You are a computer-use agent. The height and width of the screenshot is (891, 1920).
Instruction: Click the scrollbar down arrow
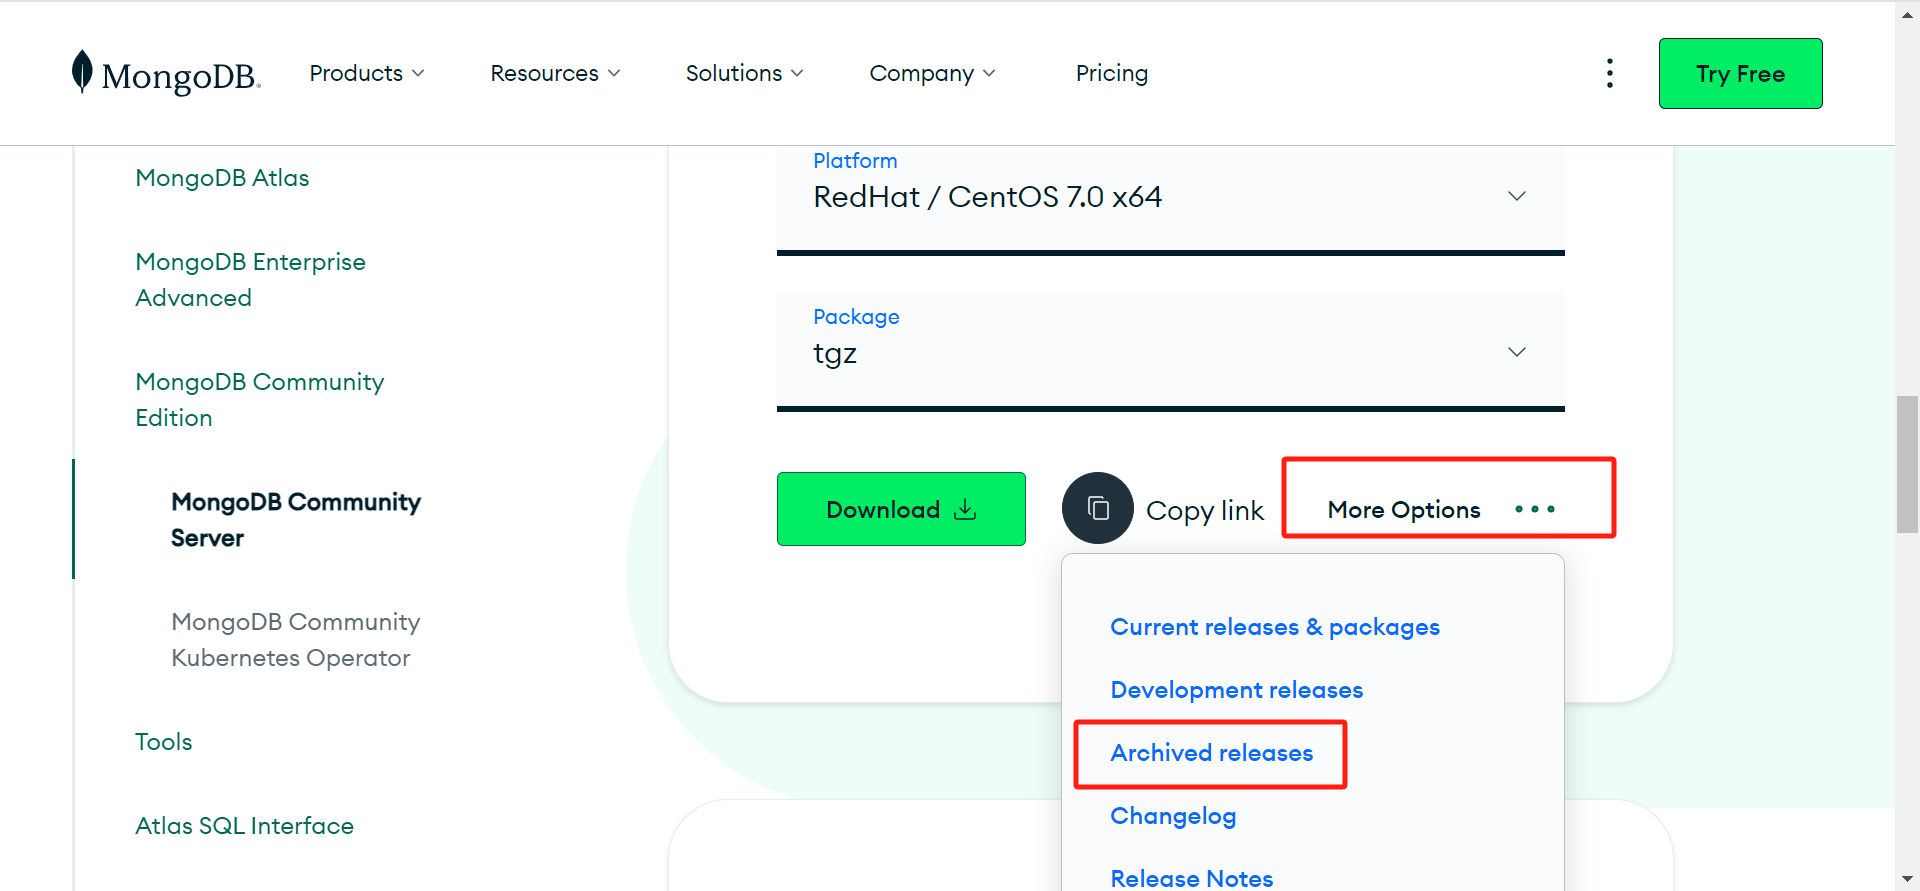point(1907,879)
